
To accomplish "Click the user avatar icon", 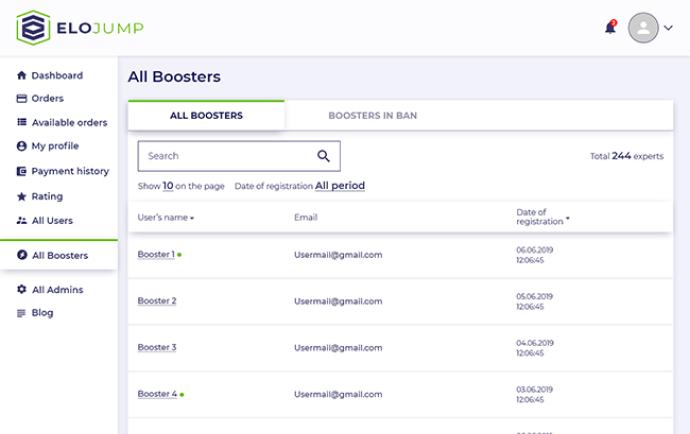I will click(643, 28).
